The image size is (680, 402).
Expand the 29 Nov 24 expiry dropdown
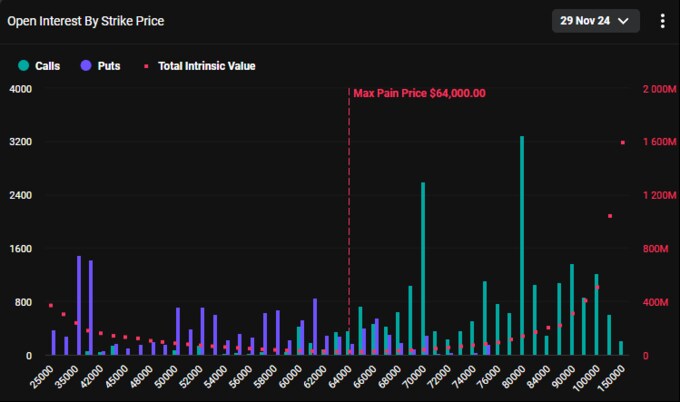595,21
